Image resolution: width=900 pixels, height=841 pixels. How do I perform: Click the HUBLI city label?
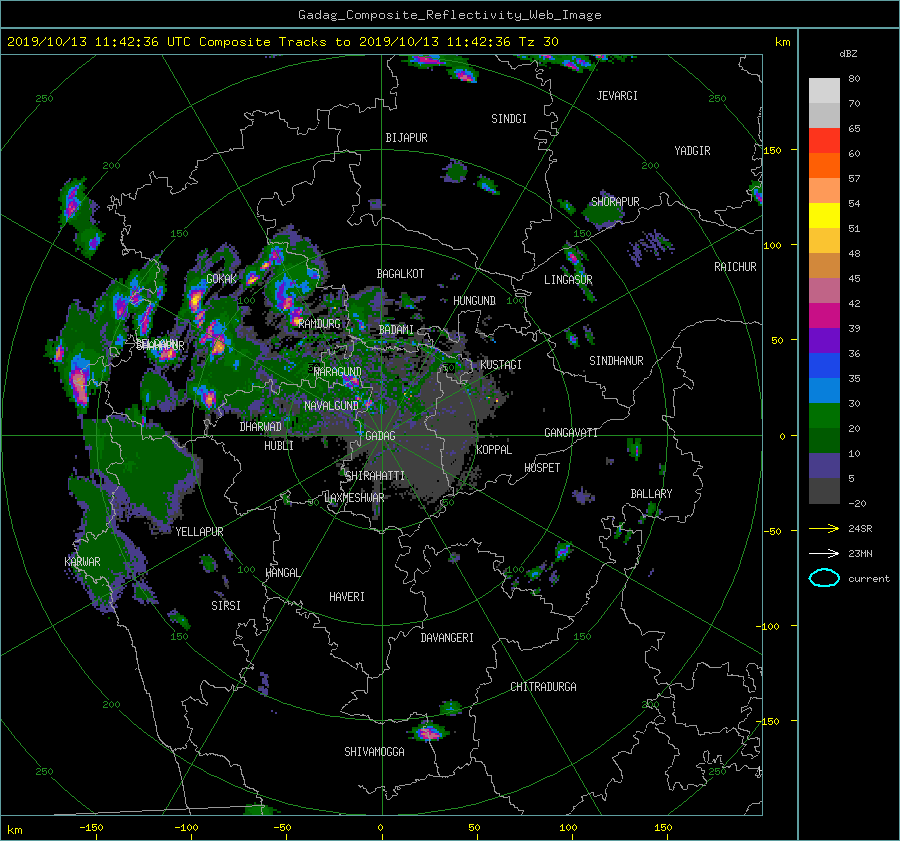(x=278, y=446)
